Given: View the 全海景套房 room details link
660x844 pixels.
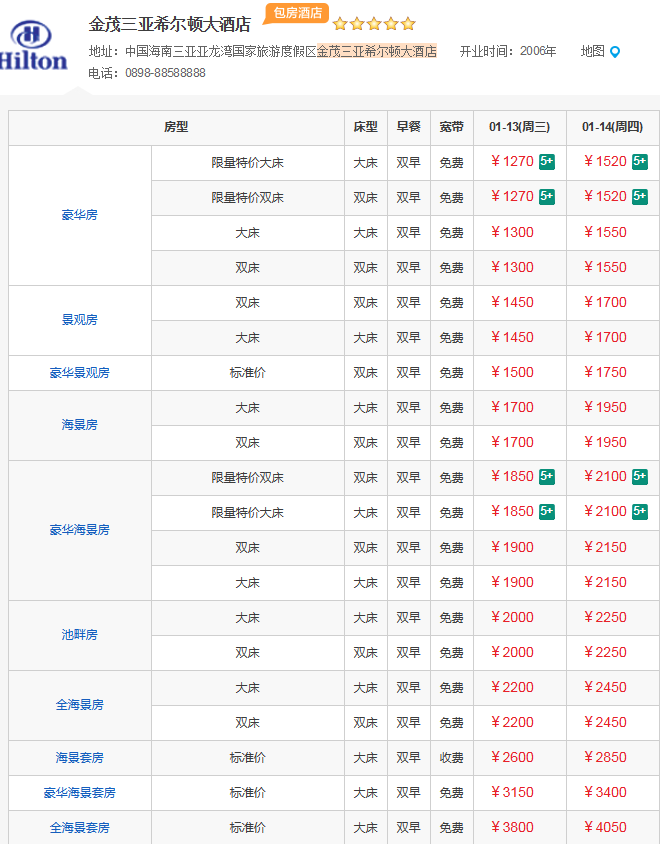Looking at the screenshot, I should pos(80,828).
